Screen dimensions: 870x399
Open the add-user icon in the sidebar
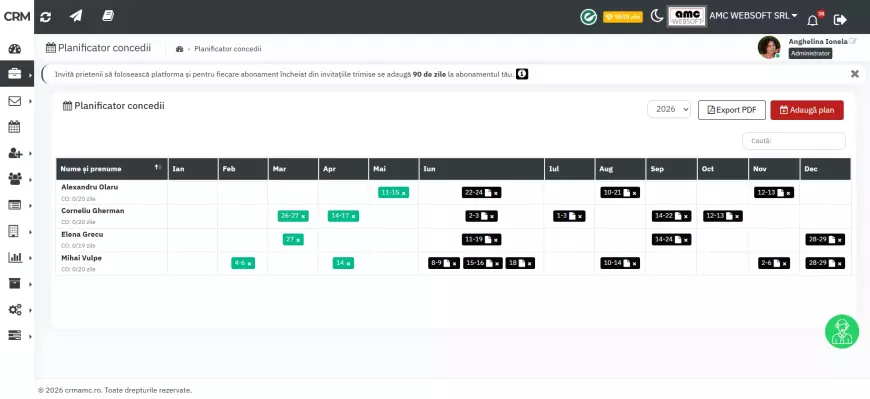click(x=14, y=153)
